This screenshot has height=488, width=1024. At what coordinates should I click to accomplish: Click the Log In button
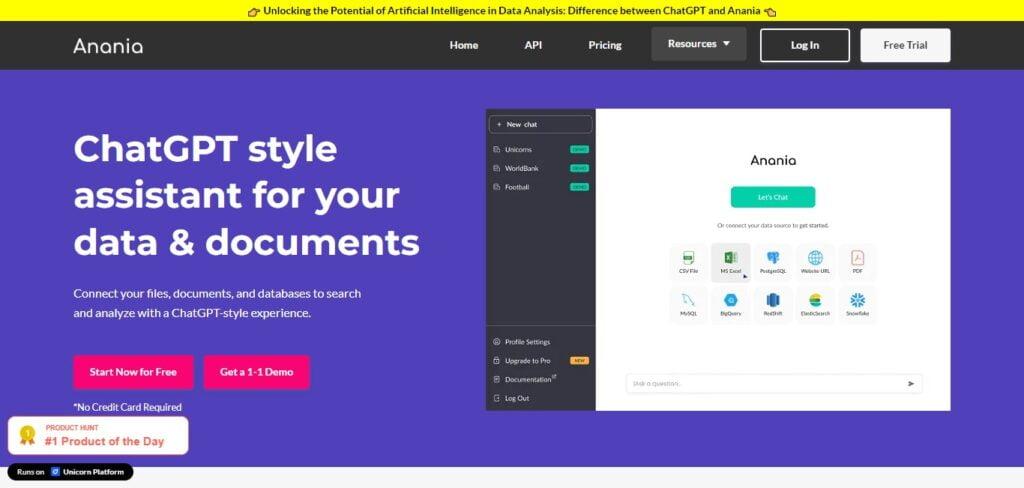click(x=805, y=45)
